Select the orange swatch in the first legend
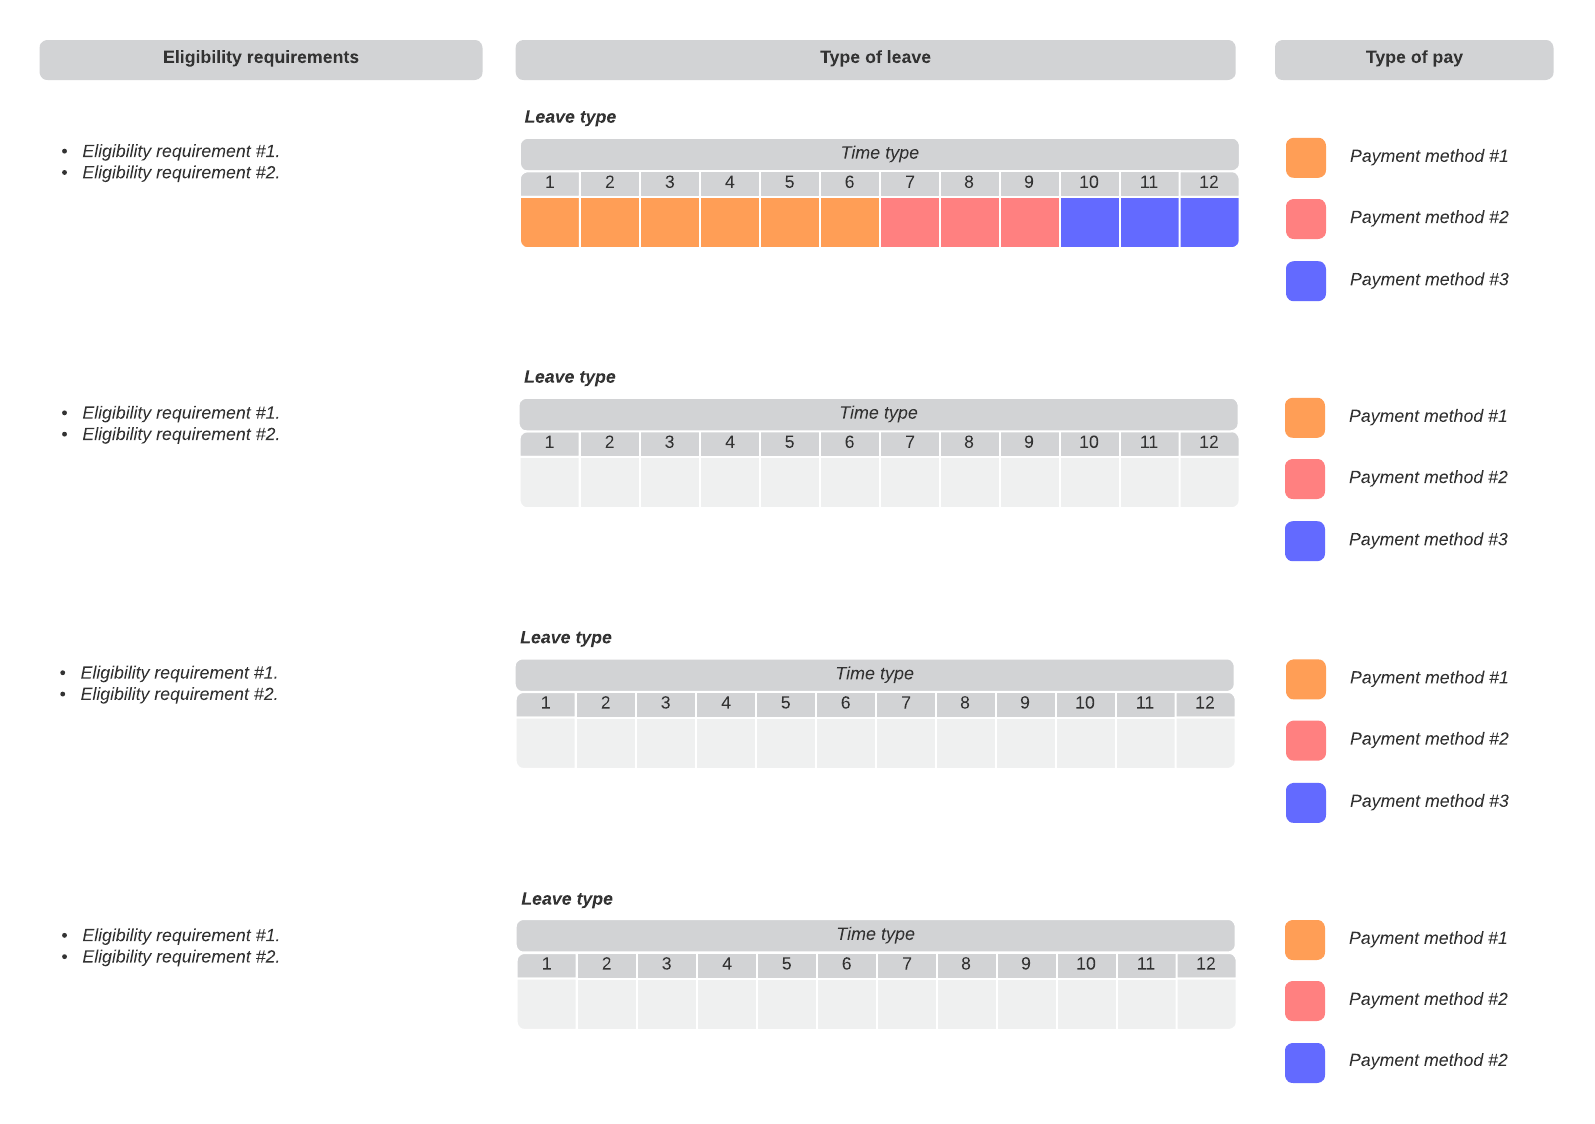This screenshot has height=1124, width=1595. tap(1305, 158)
